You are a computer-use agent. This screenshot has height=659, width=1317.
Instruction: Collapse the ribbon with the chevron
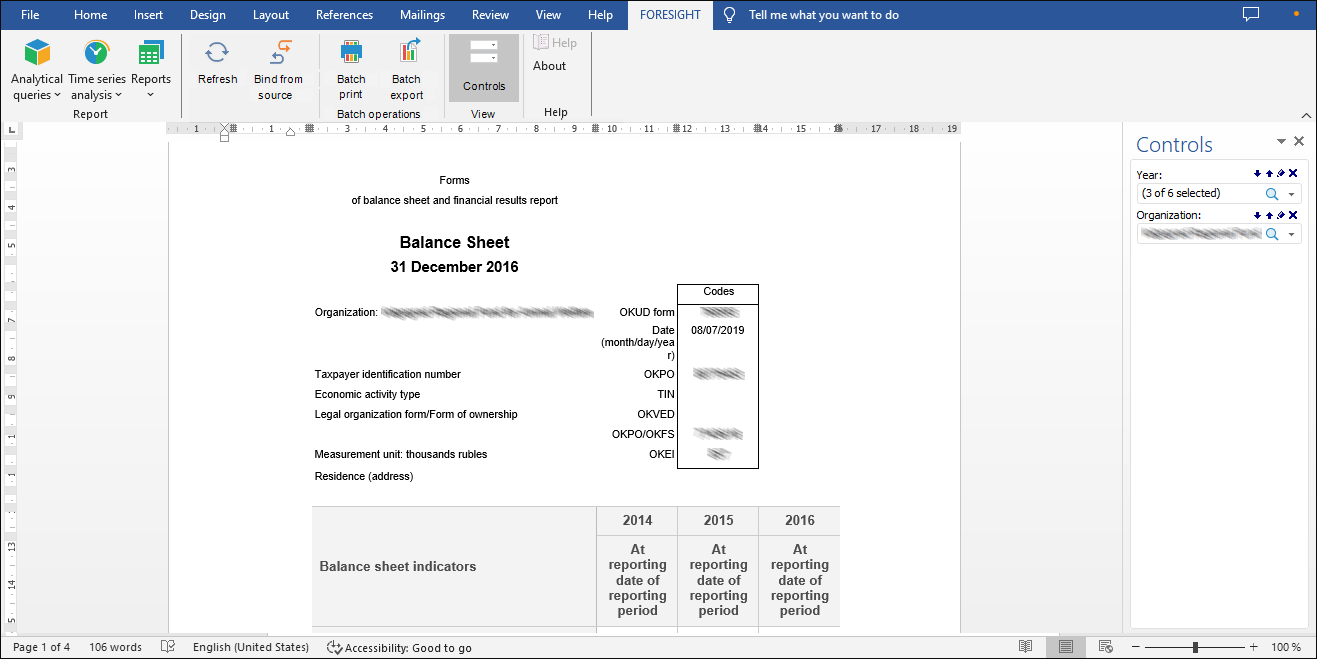(x=1305, y=115)
